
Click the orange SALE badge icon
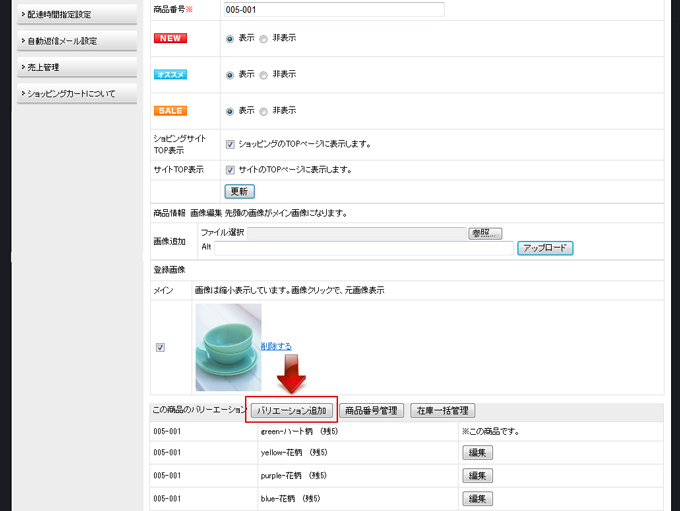click(170, 111)
